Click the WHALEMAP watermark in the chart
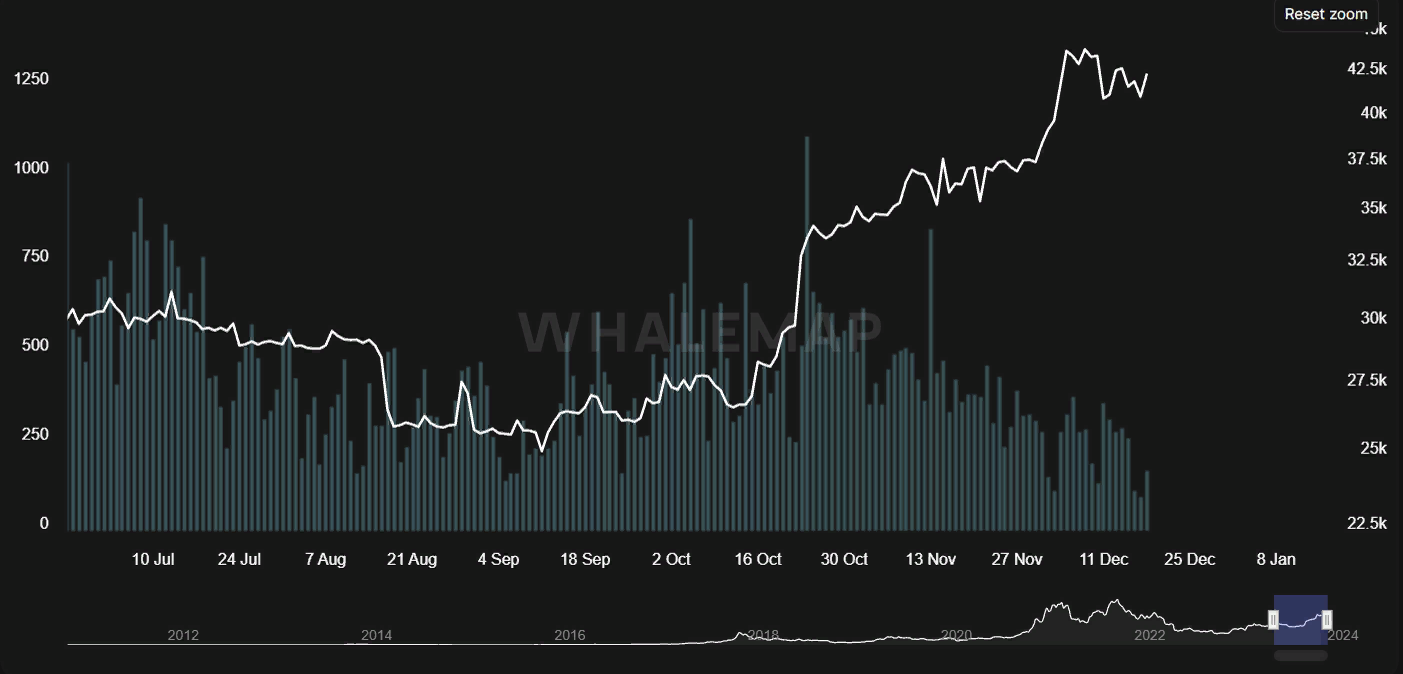 [x=700, y=332]
